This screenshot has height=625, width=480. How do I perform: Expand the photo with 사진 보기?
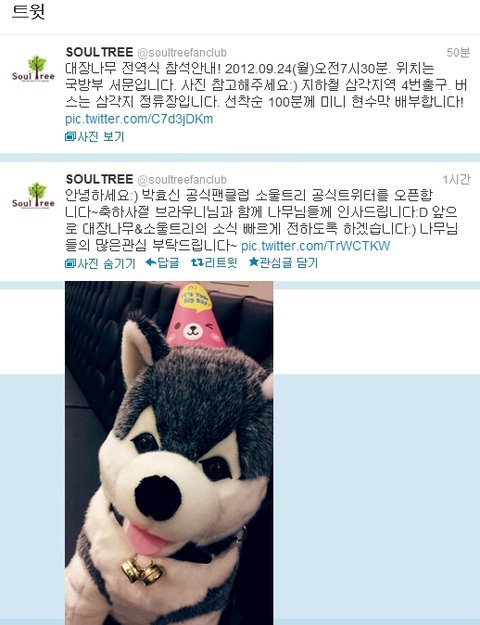pos(95,137)
